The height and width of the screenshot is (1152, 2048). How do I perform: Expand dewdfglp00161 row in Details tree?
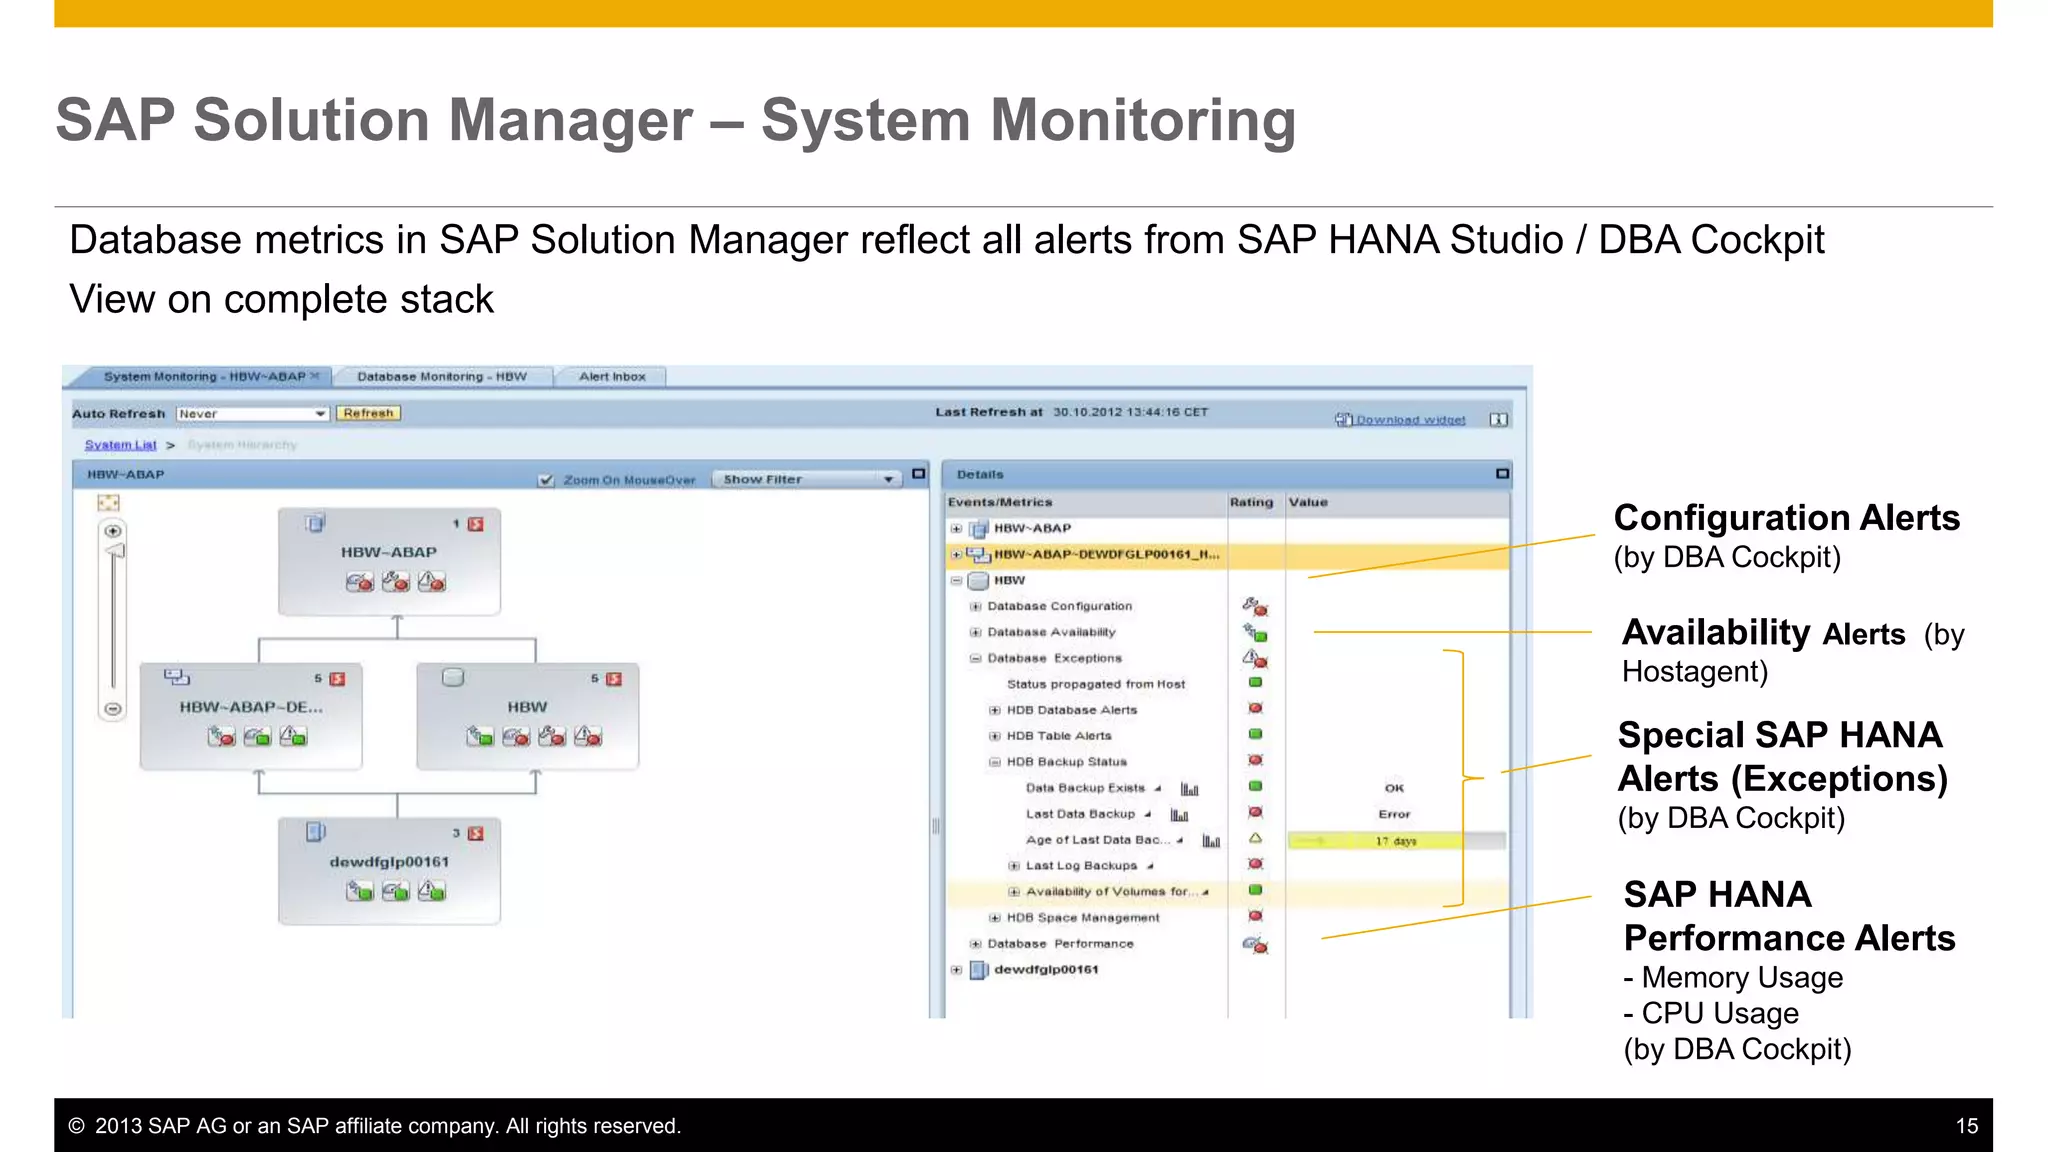point(956,970)
